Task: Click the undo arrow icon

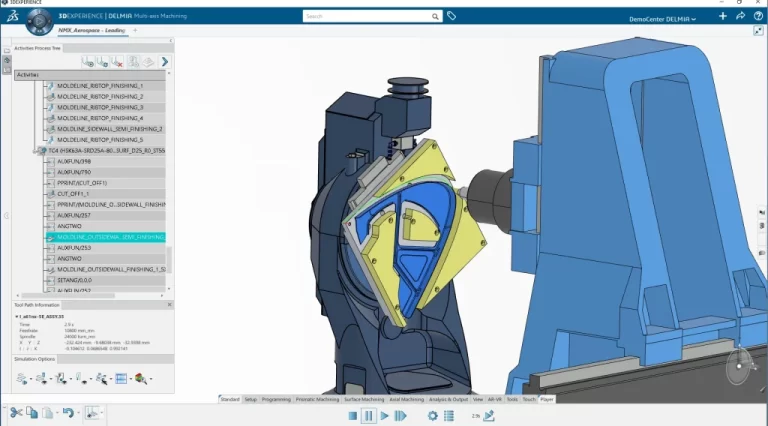Action: pos(67,412)
